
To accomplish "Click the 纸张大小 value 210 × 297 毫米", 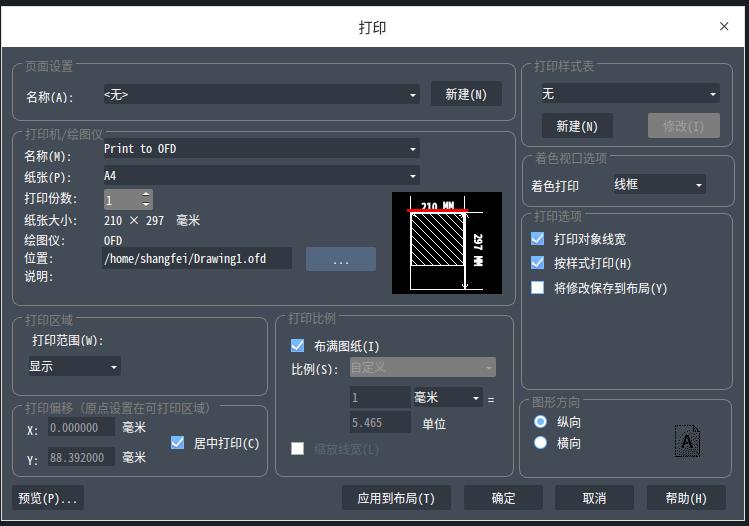I will tap(152, 220).
